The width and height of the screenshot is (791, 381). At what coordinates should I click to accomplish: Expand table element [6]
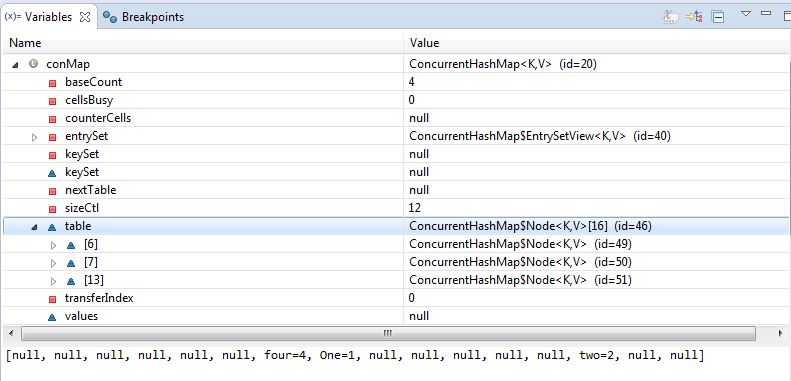pyautogui.click(x=53, y=245)
